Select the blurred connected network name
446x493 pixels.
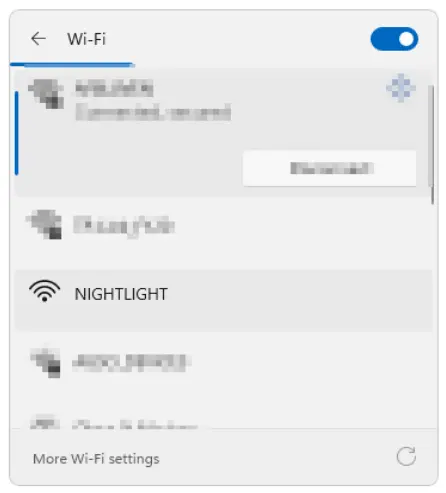point(114,88)
